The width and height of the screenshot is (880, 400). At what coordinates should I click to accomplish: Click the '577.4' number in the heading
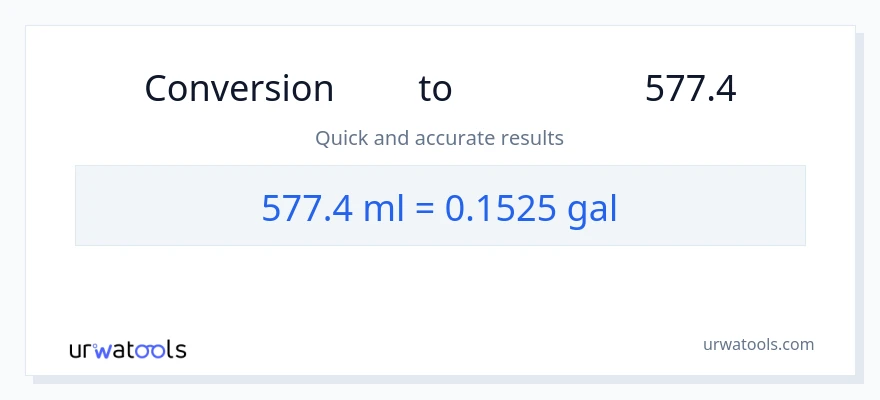690,89
